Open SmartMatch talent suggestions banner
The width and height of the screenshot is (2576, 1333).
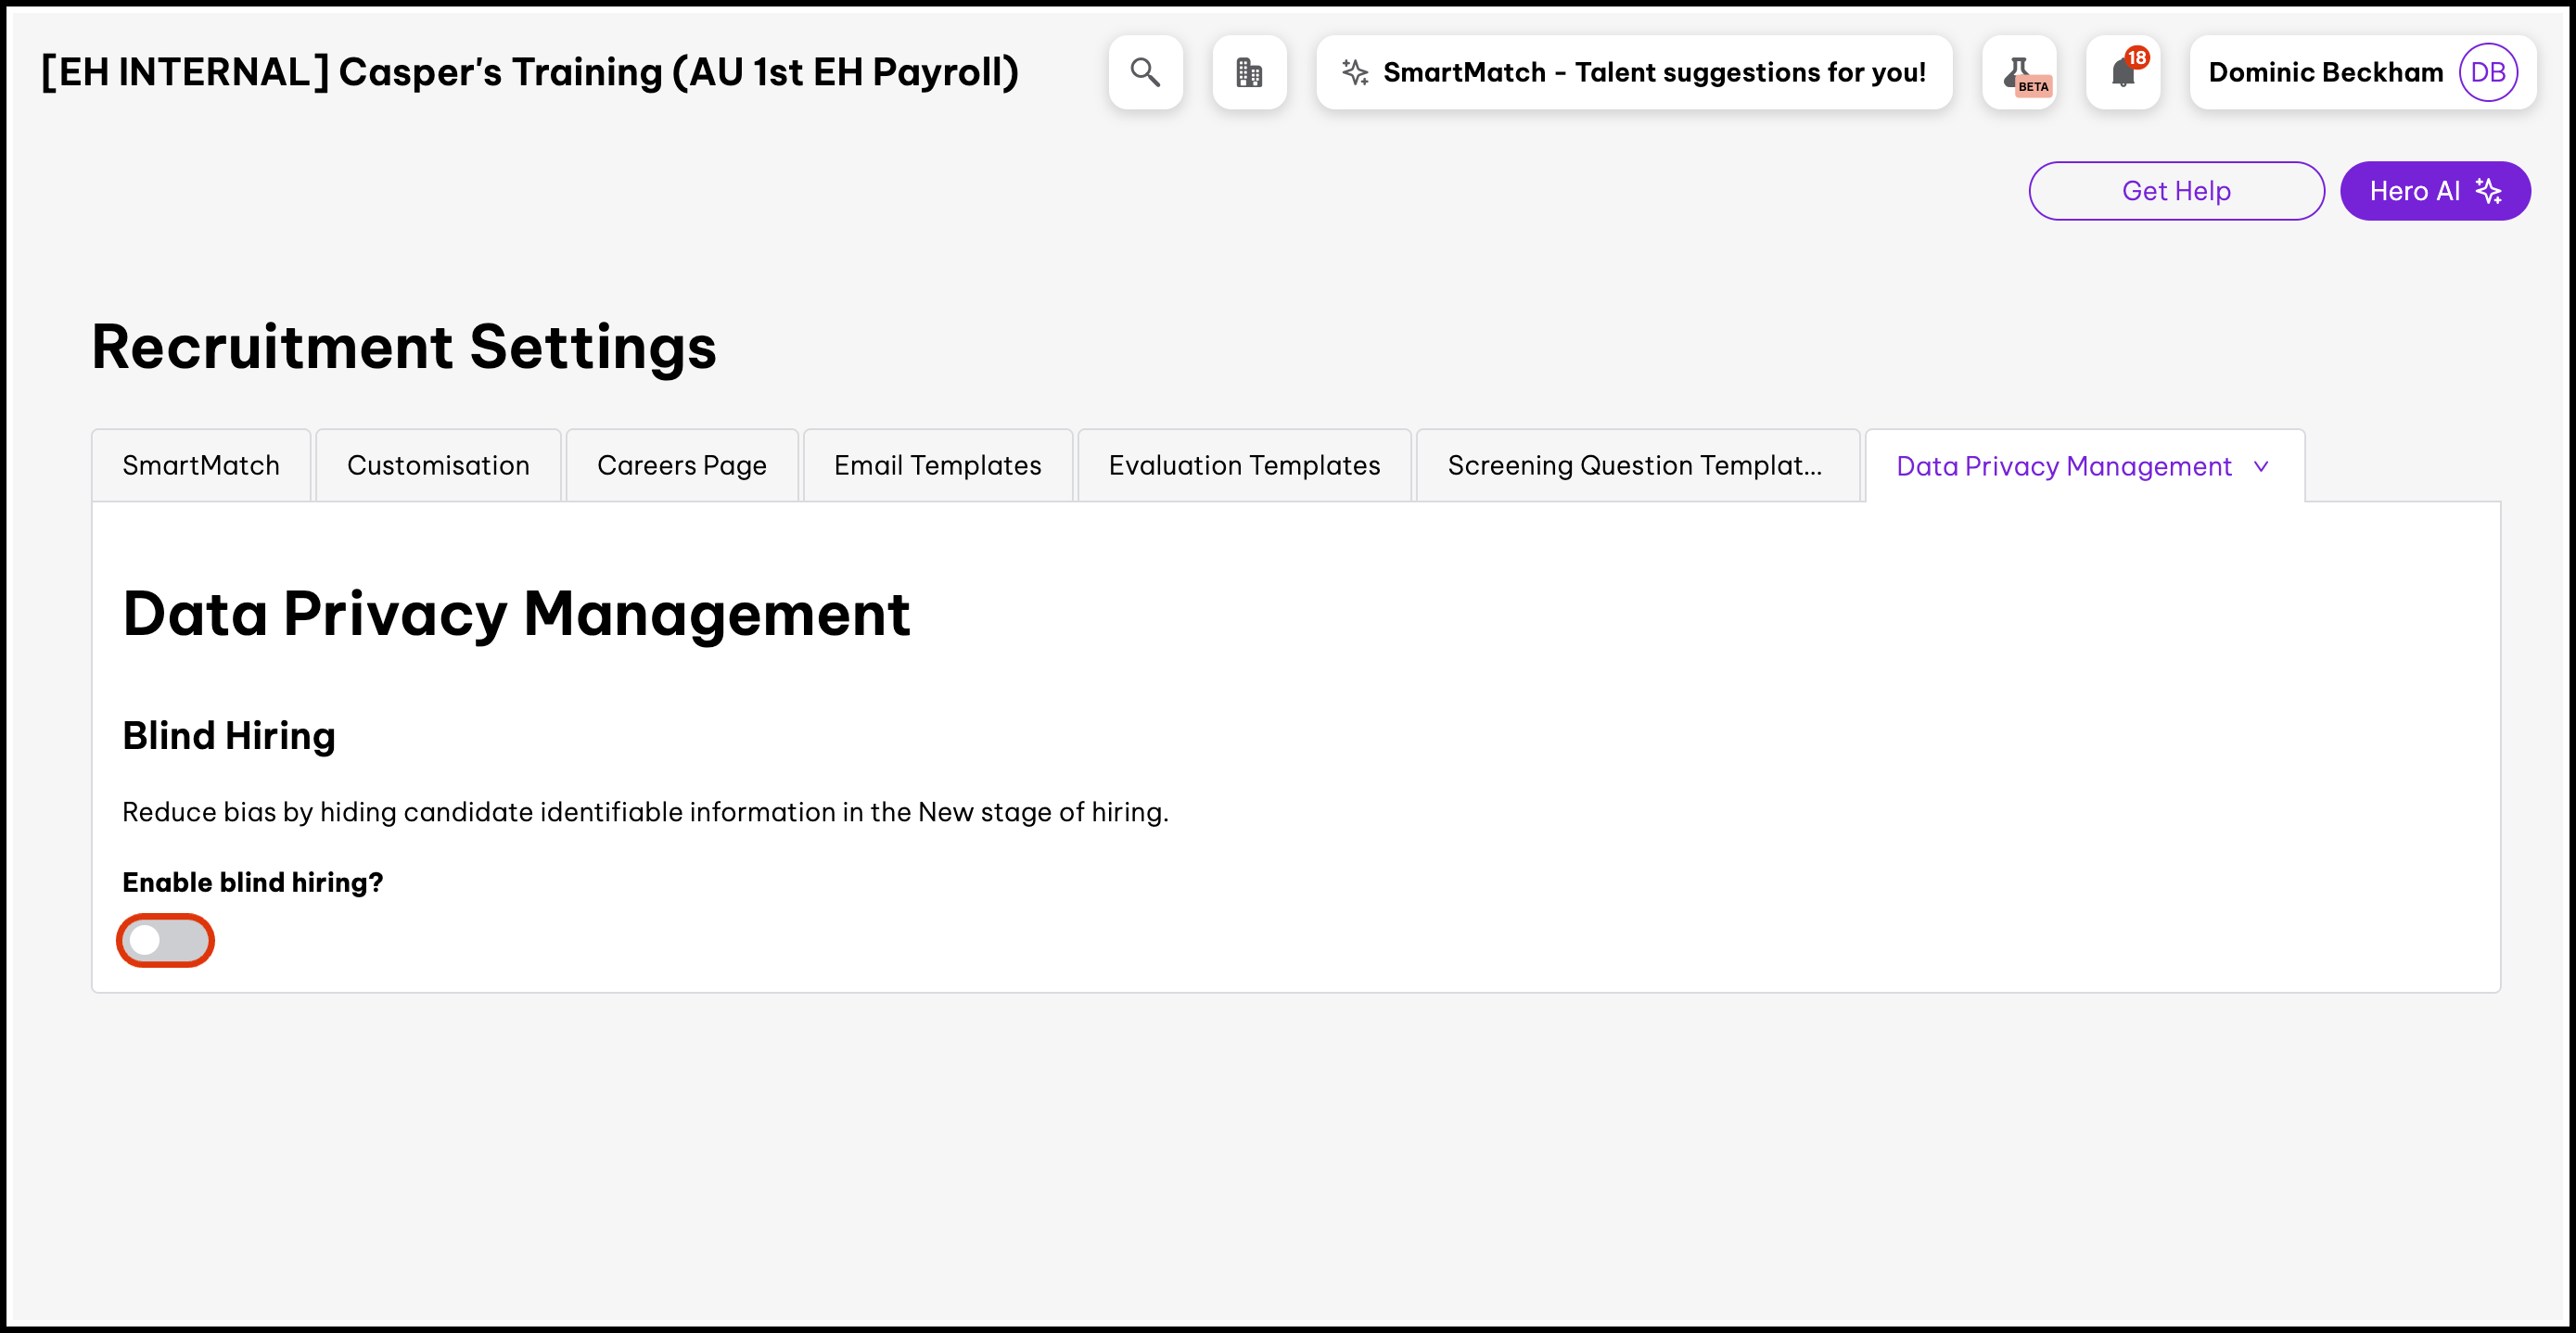(1653, 72)
